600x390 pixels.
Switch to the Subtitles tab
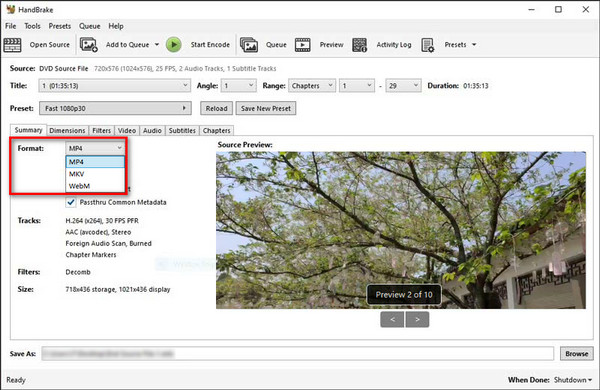pyautogui.click(x=182, y=131)
